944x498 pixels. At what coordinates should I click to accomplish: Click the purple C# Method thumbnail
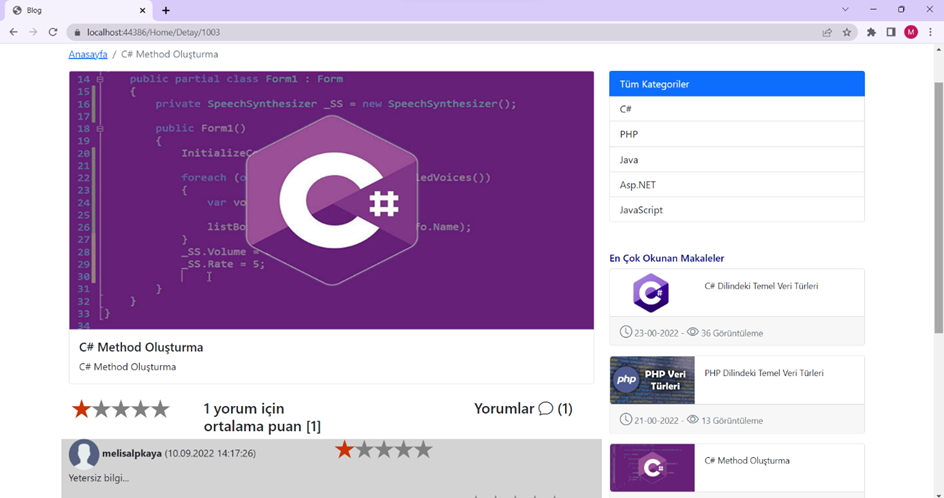(652, 468)
